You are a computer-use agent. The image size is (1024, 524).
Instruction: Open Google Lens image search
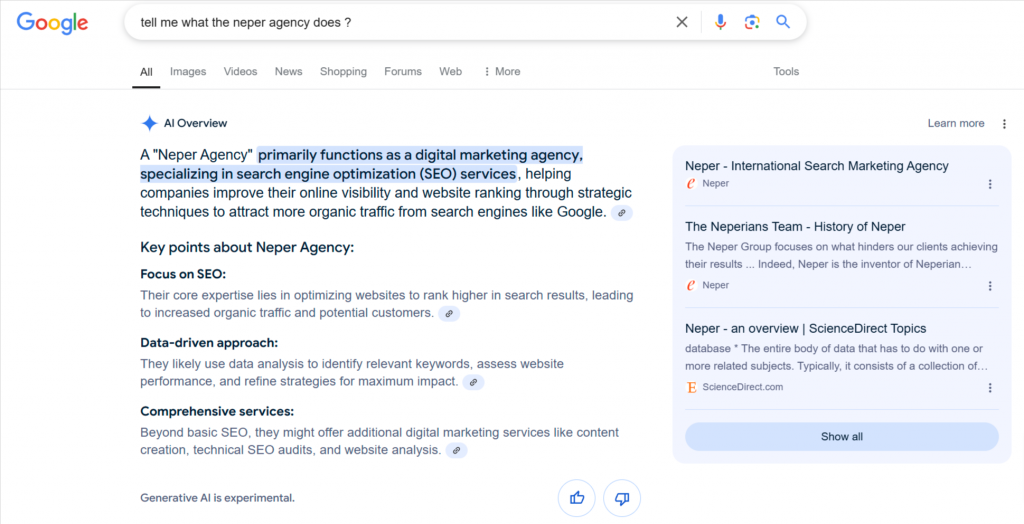(x=752, y=22)
